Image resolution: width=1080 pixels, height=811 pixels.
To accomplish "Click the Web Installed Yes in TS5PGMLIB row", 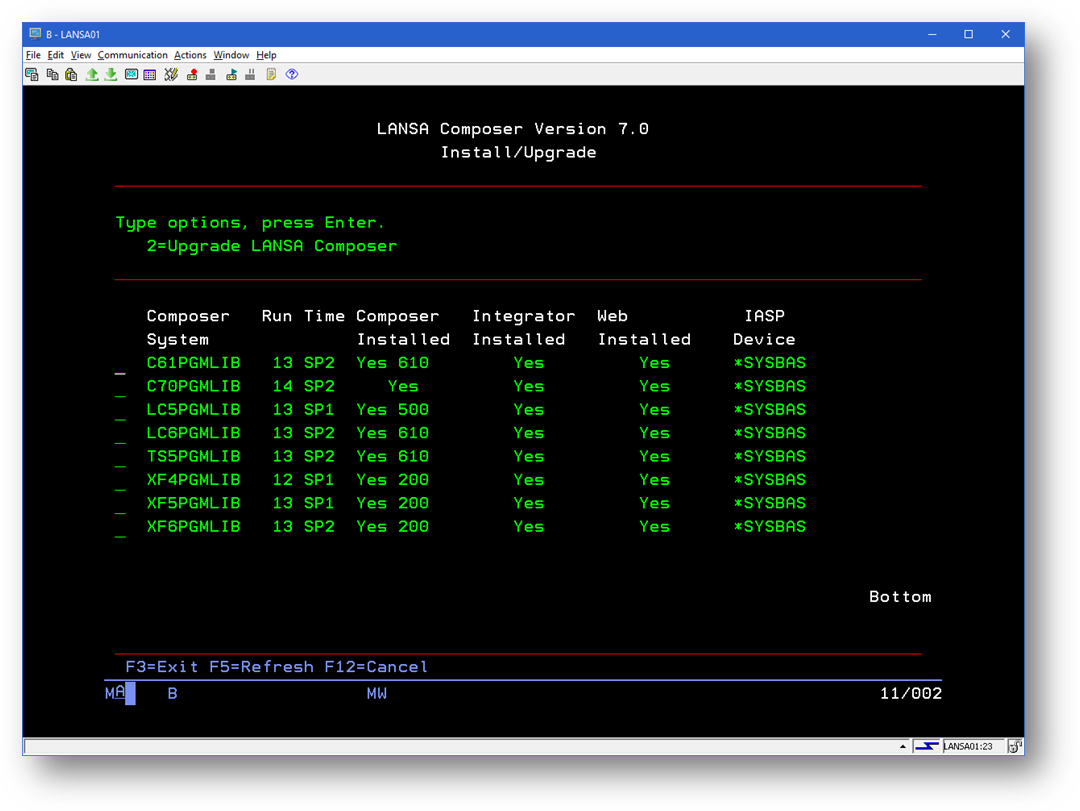I will 654,456.
